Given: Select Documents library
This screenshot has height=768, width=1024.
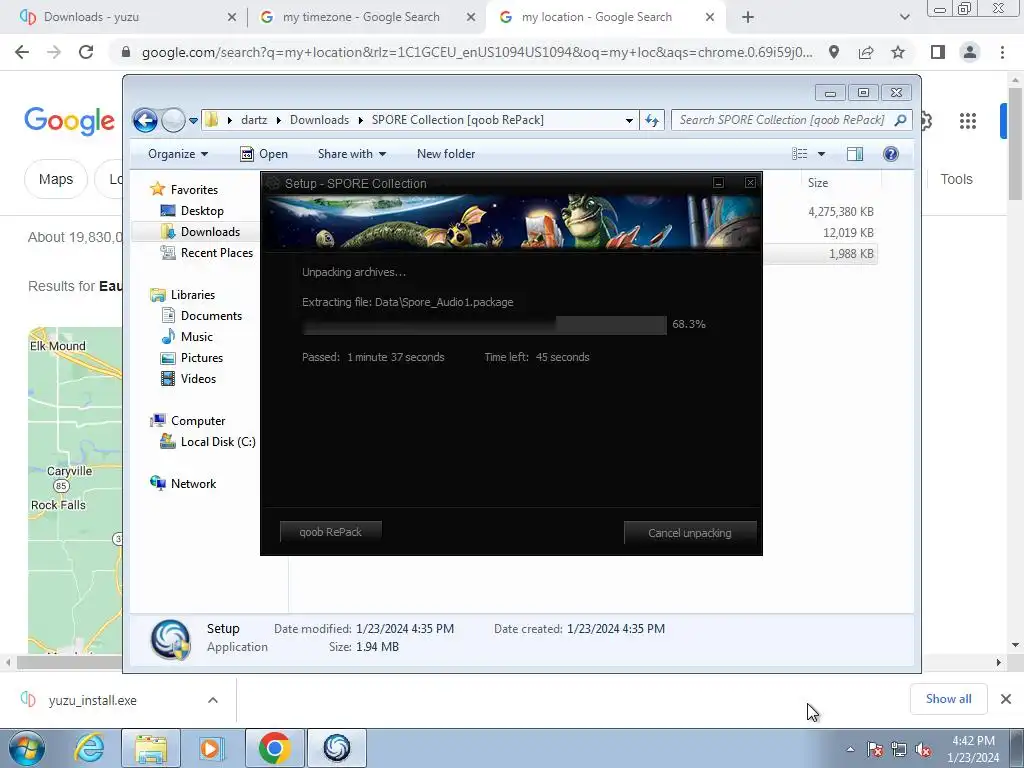Looking at the screenshot, I should tap(202, 316).
